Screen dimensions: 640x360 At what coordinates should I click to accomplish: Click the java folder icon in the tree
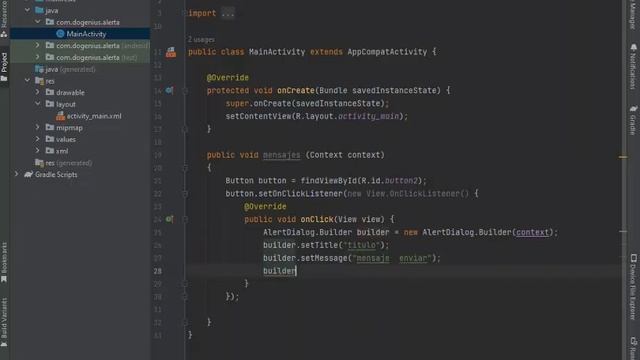click(40, 10)
